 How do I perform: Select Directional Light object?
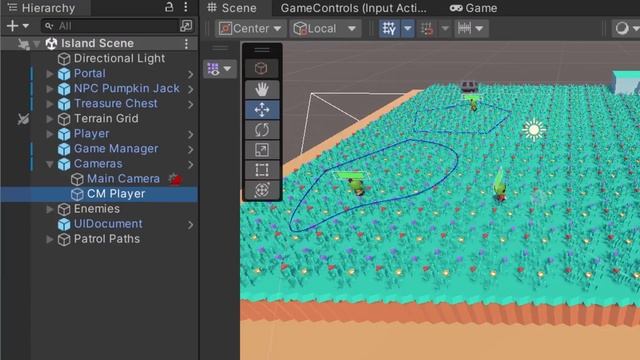tap(119, 58)
